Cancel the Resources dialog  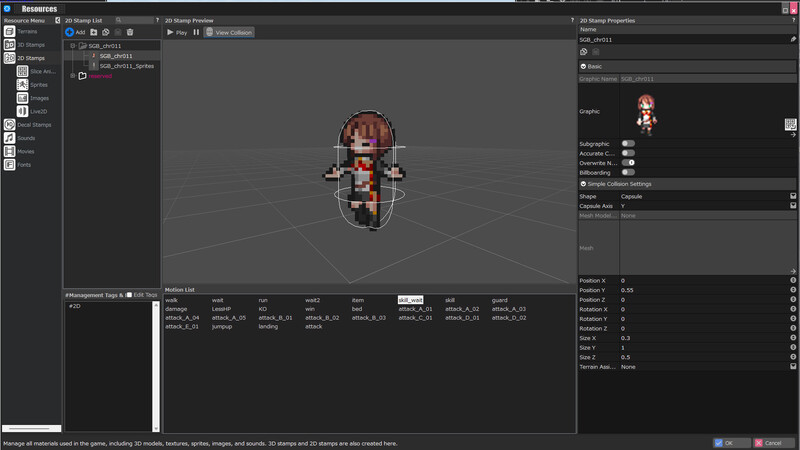[x=772, y=443]
